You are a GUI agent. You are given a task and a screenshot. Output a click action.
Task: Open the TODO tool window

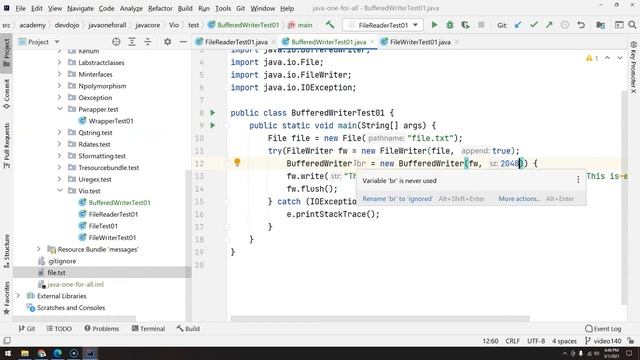[x=59, y=329]
